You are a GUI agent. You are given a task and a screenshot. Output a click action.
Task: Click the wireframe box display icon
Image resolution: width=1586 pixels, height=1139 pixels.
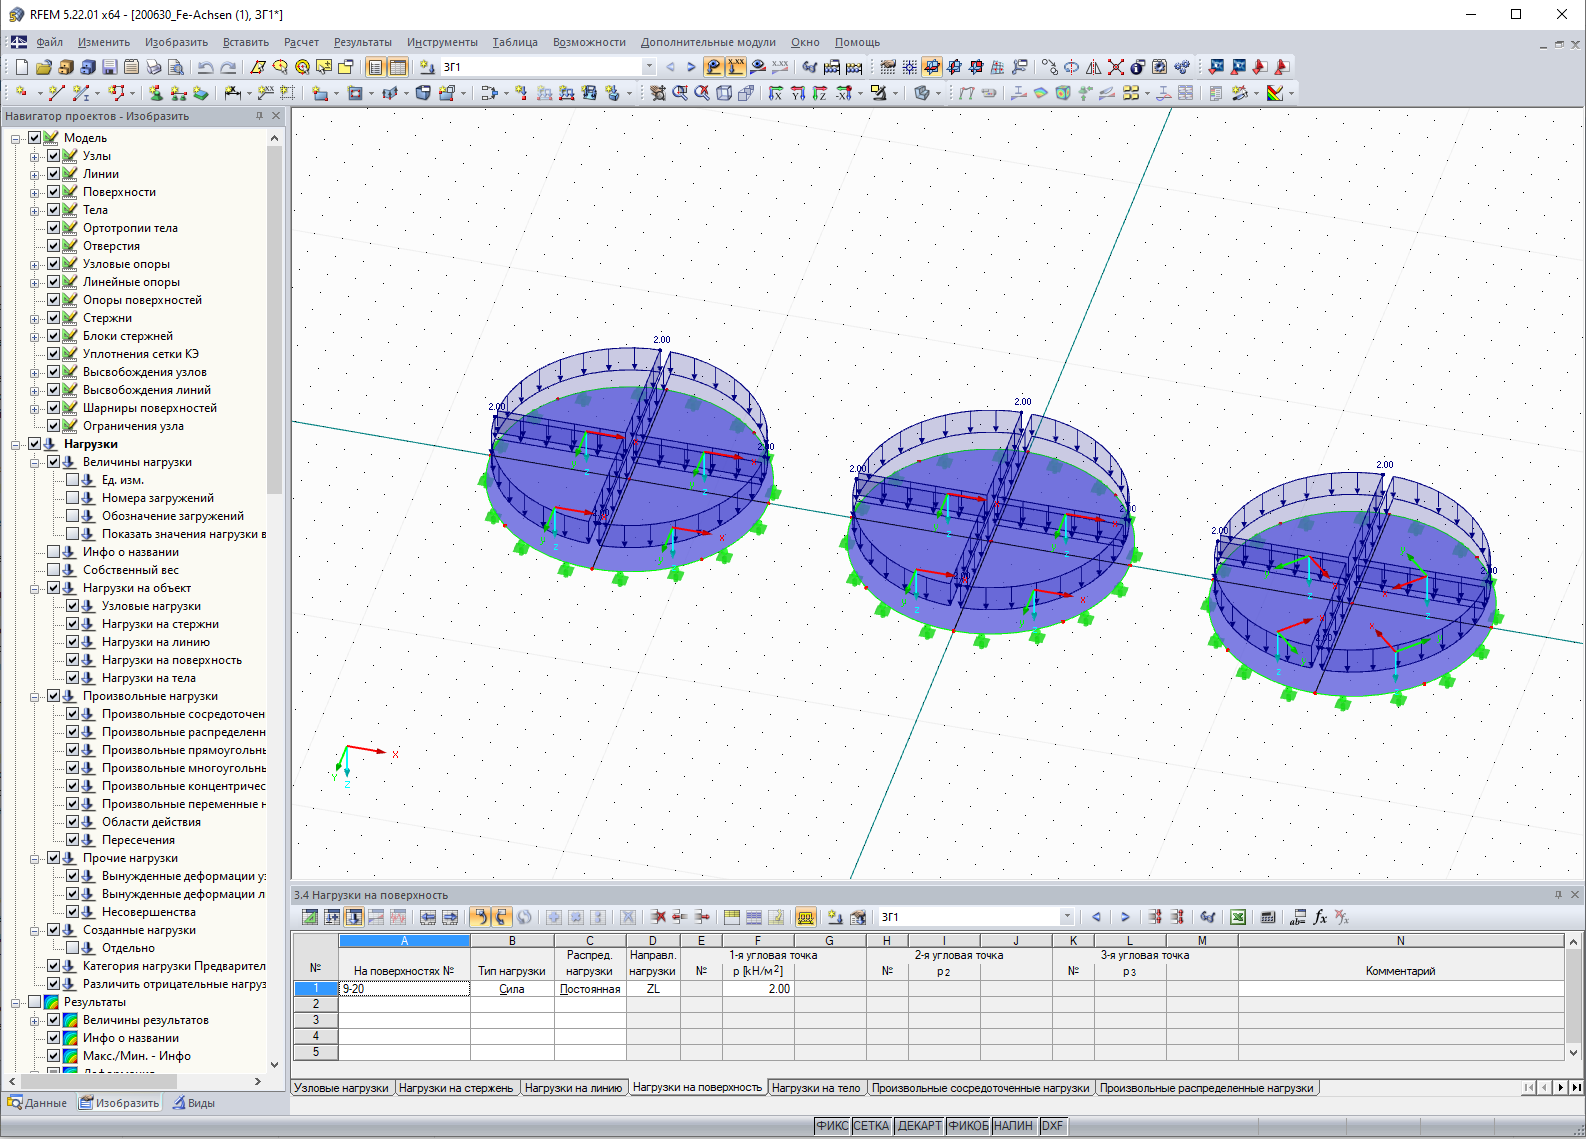[x=724, y=93]
